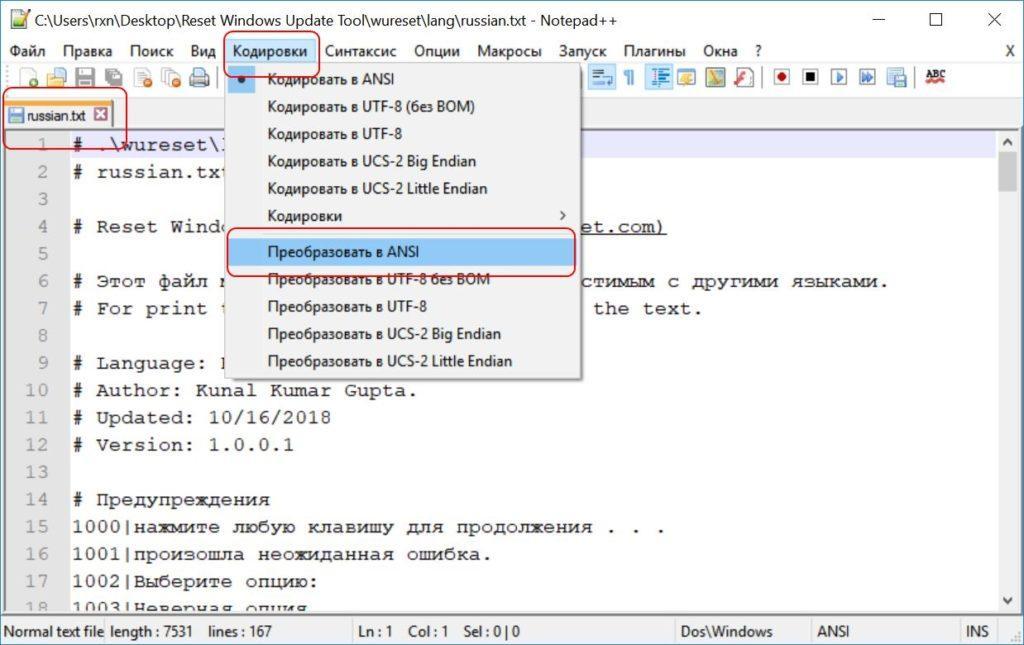1024x645 pixels.
Task: Start macro recording with red dot
Action: 781,77
